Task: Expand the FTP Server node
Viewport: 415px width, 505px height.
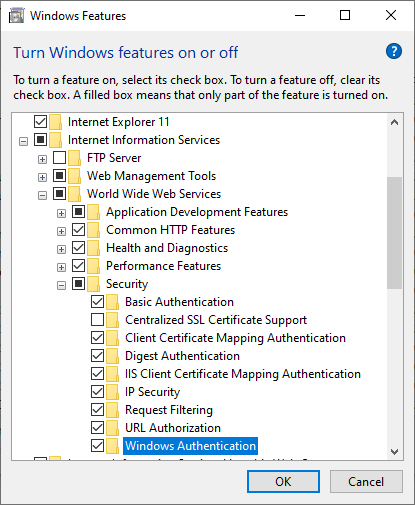Action: (42, 159)
